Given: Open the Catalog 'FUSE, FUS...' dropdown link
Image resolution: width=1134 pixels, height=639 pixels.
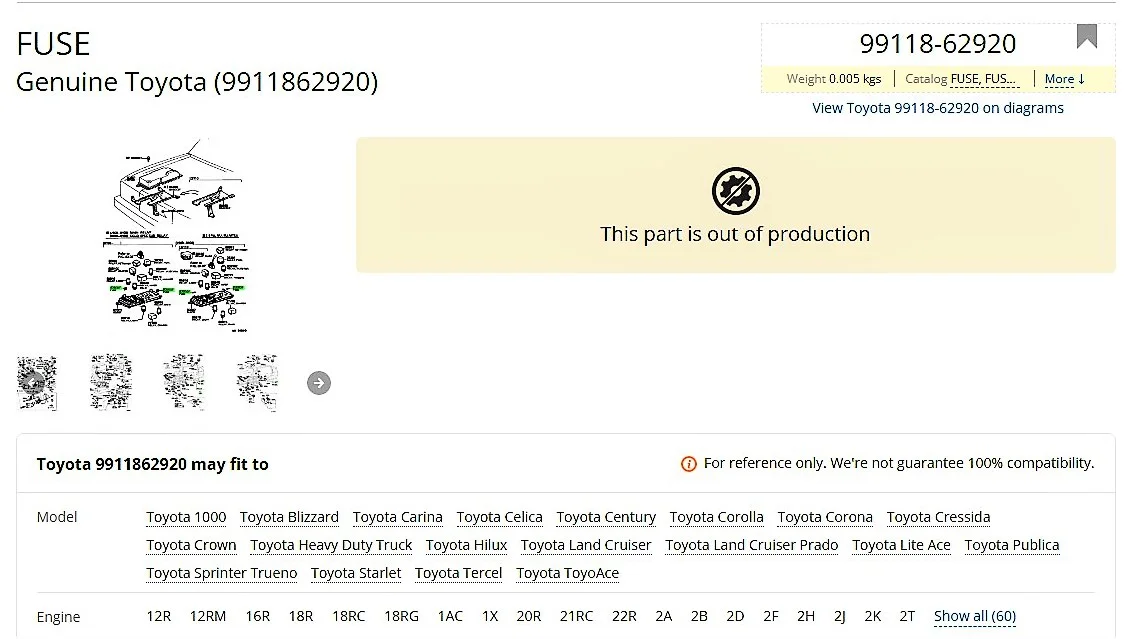Looking at the screenshot, I should pos(984,79).
